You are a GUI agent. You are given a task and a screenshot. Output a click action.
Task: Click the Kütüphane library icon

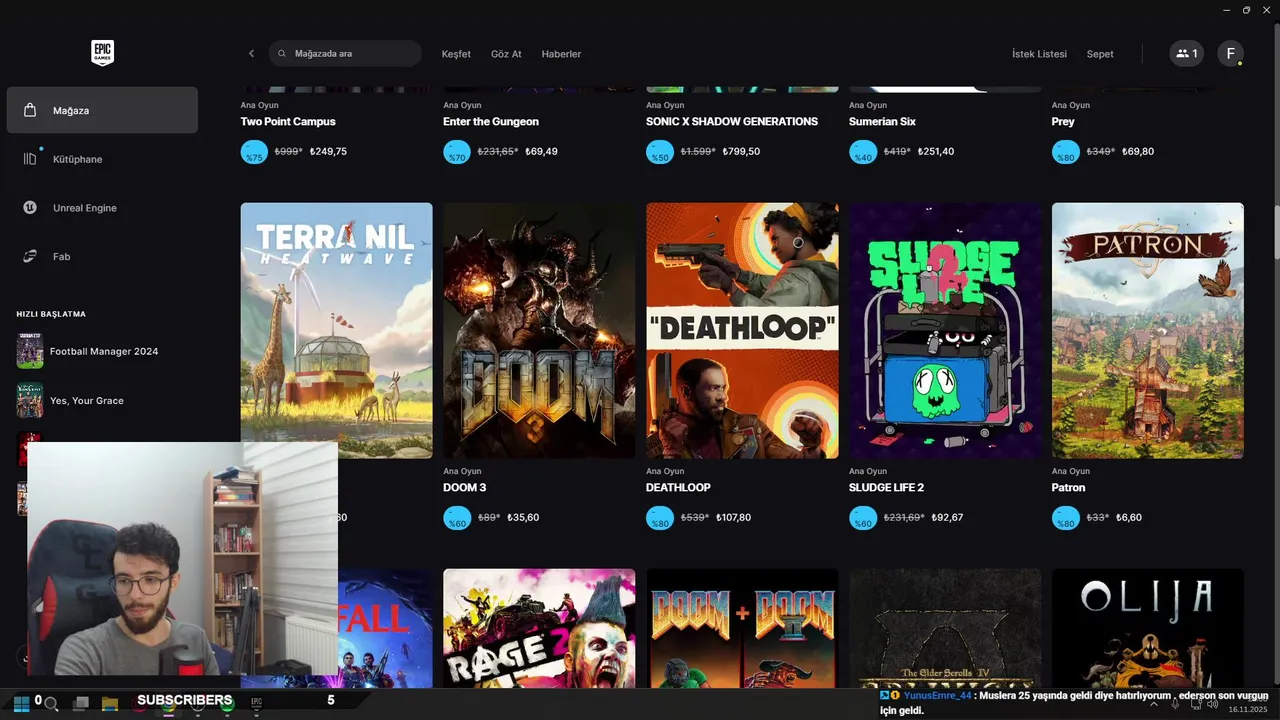coord(30,159)
